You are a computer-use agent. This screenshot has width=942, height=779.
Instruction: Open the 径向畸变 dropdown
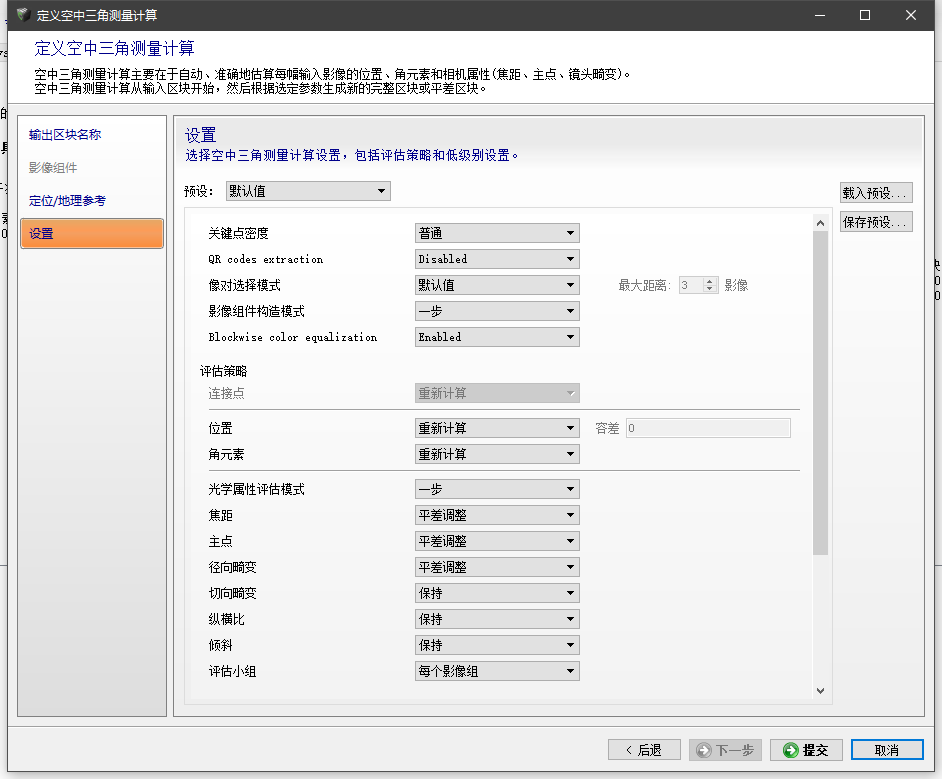(x=497, y=567)
